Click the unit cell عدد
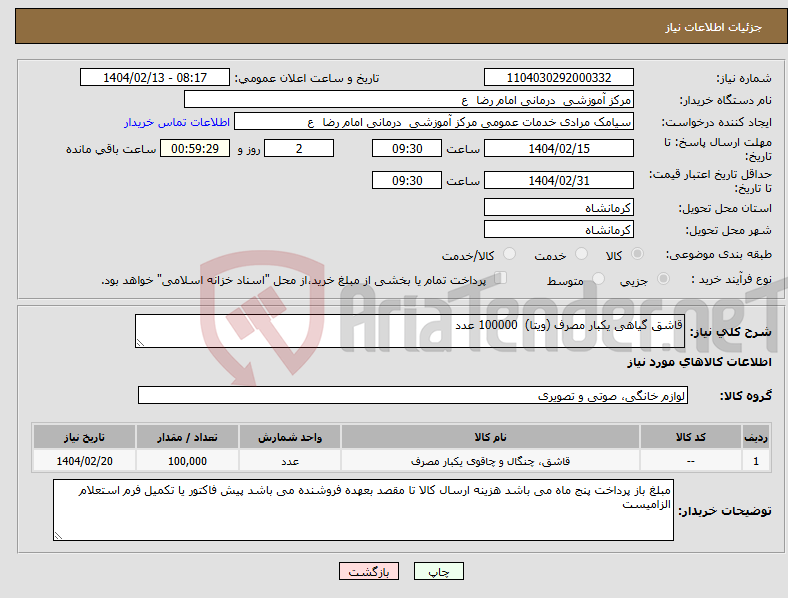Viewport: 788px width, 598px height. coord(290,461)
